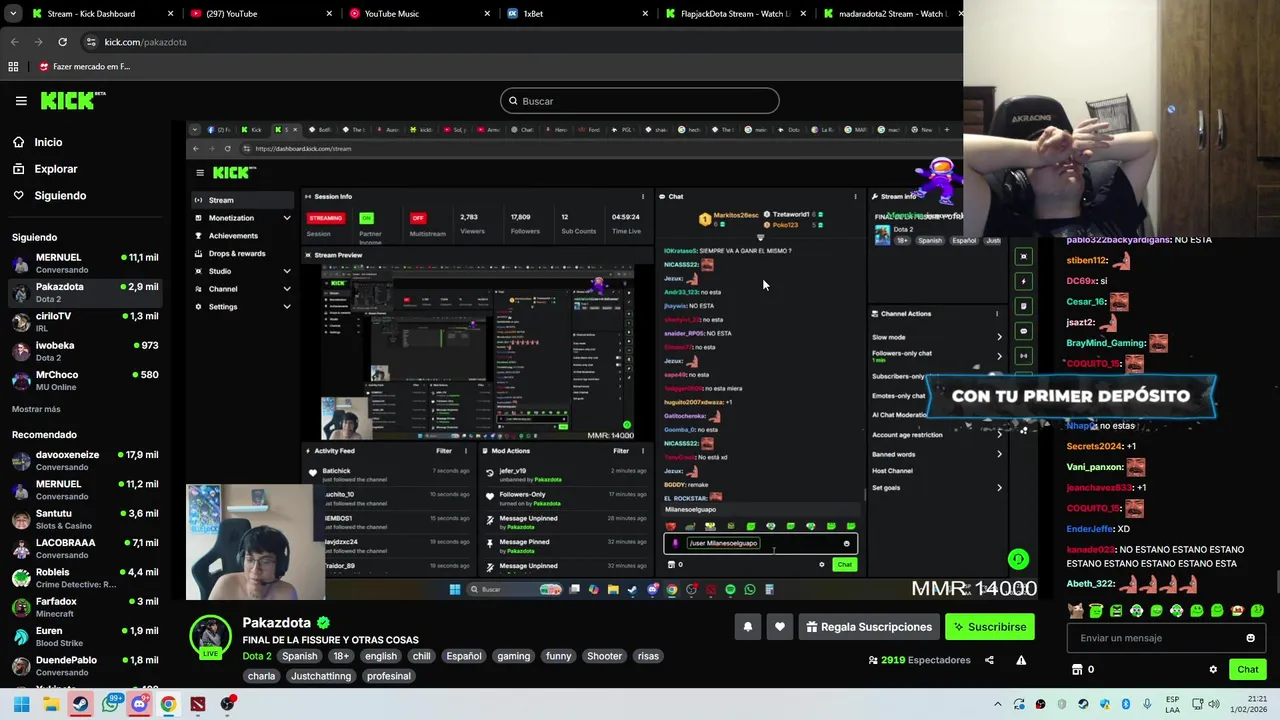Open the Windows Start menu
The height and width of the screenshot is (720, 1280).
point(21,704)
